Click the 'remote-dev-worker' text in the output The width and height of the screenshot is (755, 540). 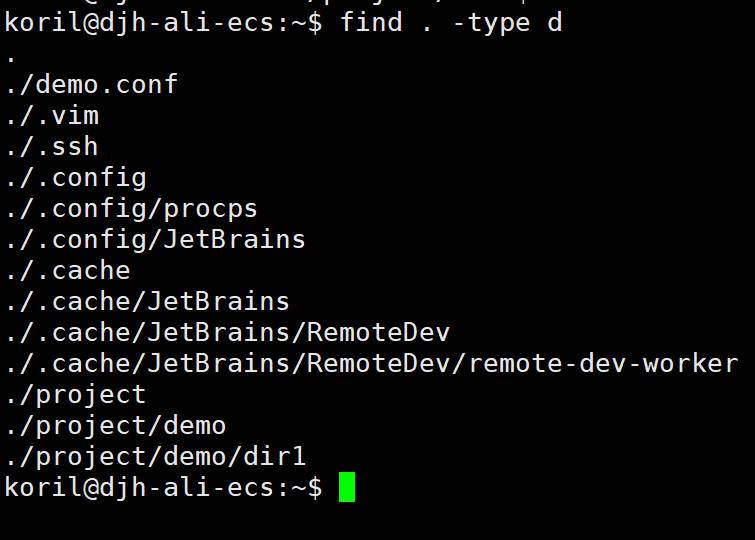click(x=603, y=363)
